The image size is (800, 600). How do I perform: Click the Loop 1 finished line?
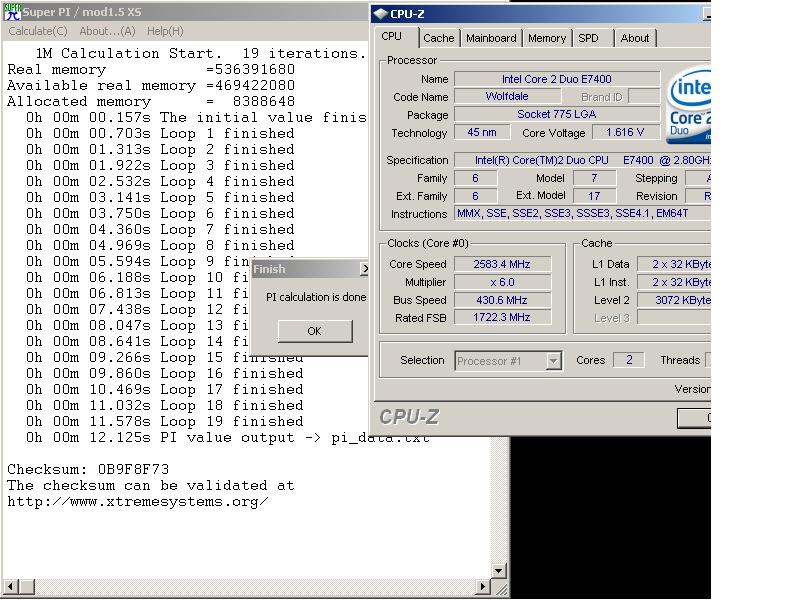[x=160, y=134]
